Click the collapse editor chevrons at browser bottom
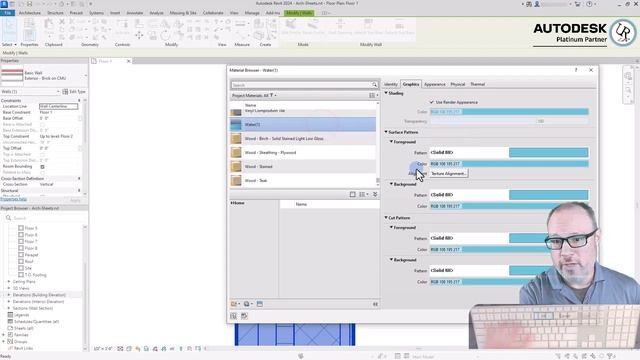 tap(375, 304)
